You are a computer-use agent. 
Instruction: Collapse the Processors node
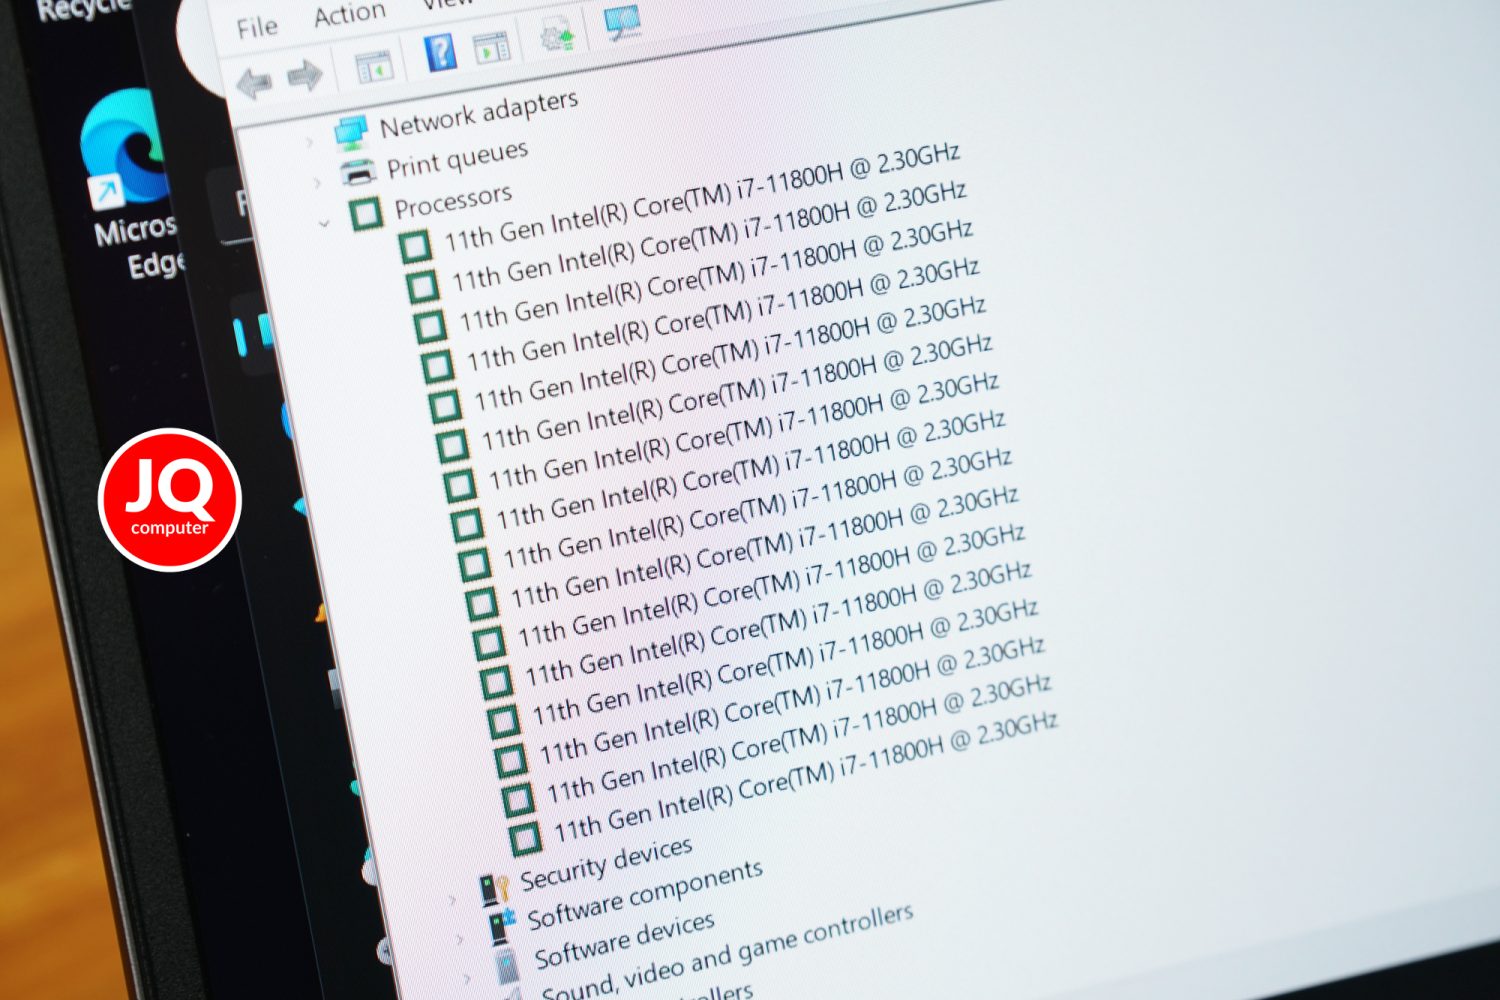[x=324, y=223]
